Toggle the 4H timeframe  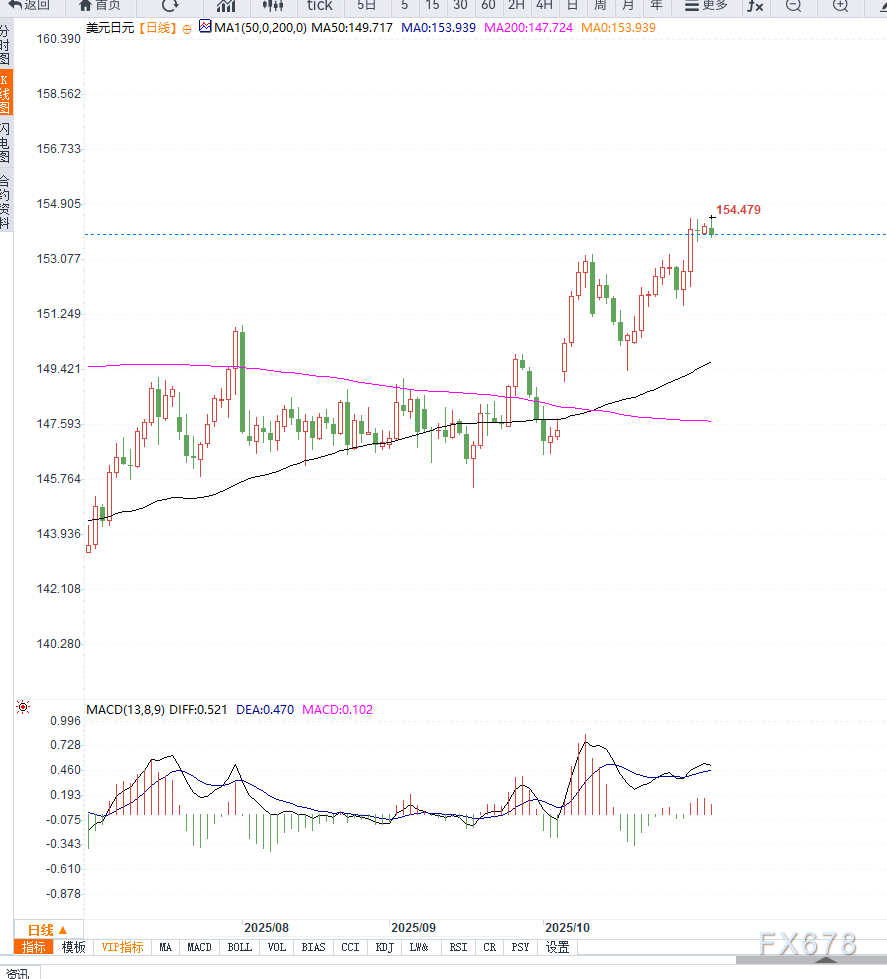pos(544,5)
